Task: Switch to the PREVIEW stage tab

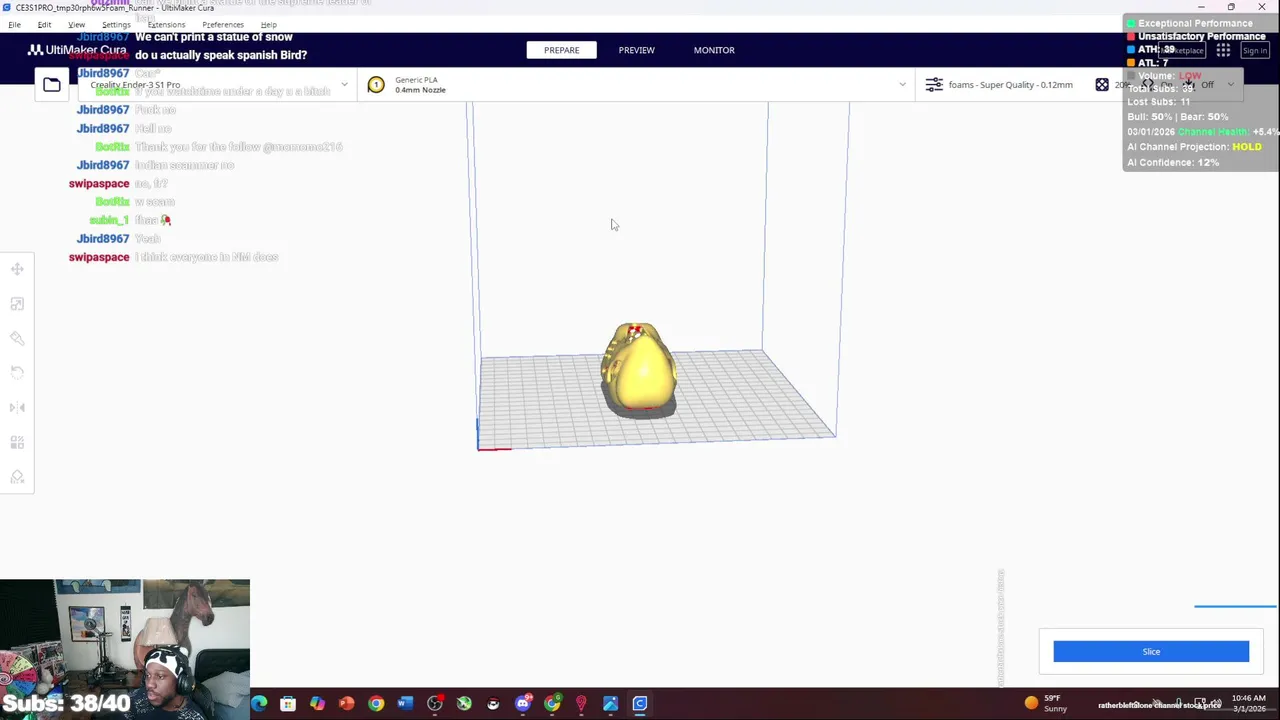Action: click(636, 50)
